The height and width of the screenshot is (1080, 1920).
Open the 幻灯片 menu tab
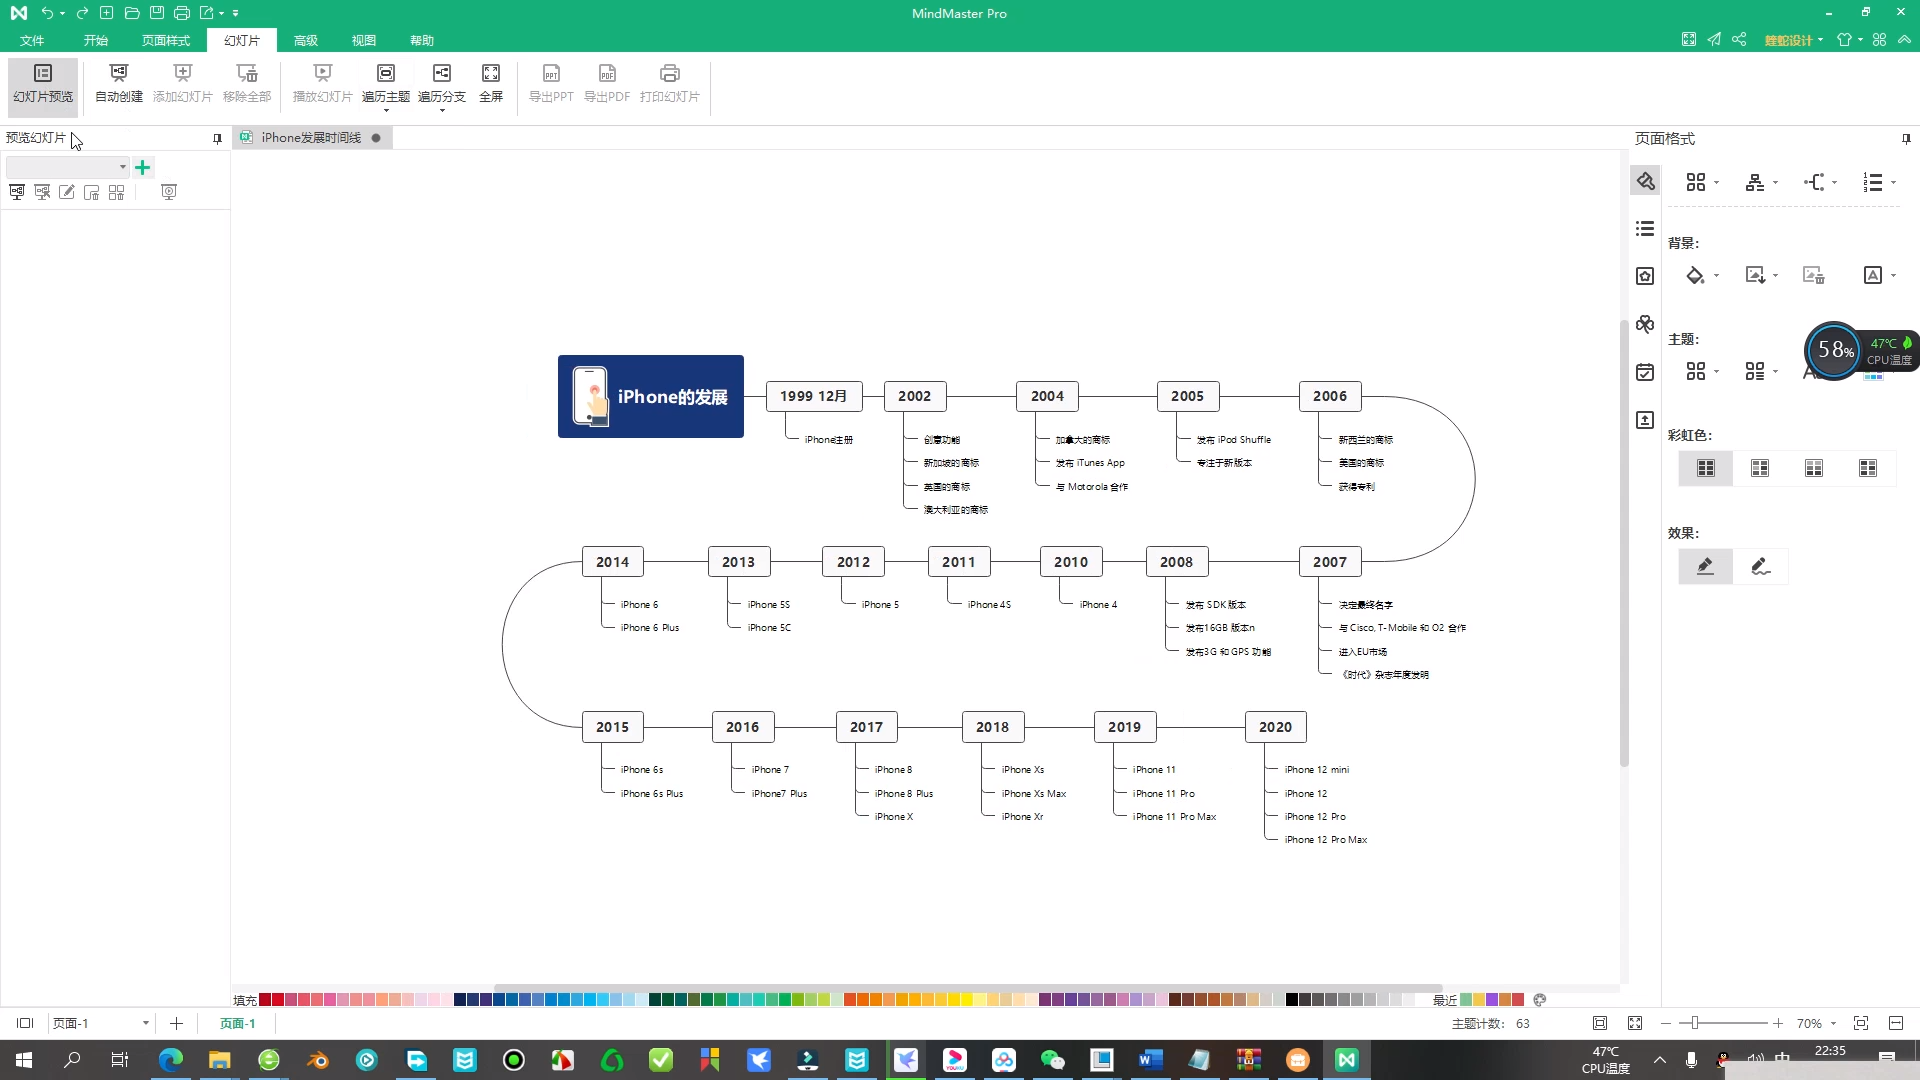coord(241,40)
